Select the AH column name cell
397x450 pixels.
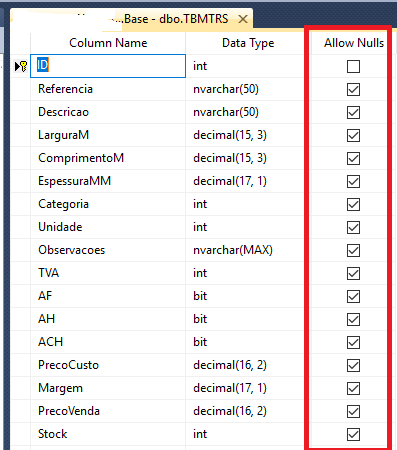pyautogui.click(x=108, y=319)
